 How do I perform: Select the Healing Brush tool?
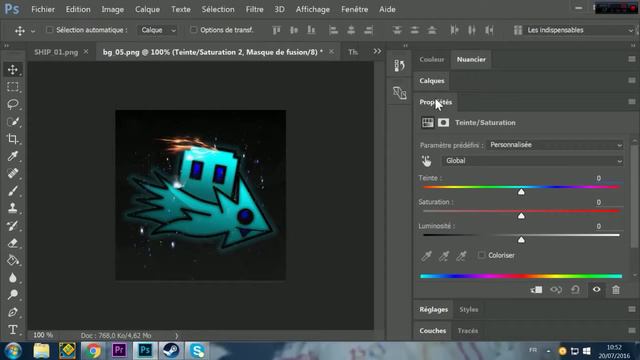click(13, 173)
